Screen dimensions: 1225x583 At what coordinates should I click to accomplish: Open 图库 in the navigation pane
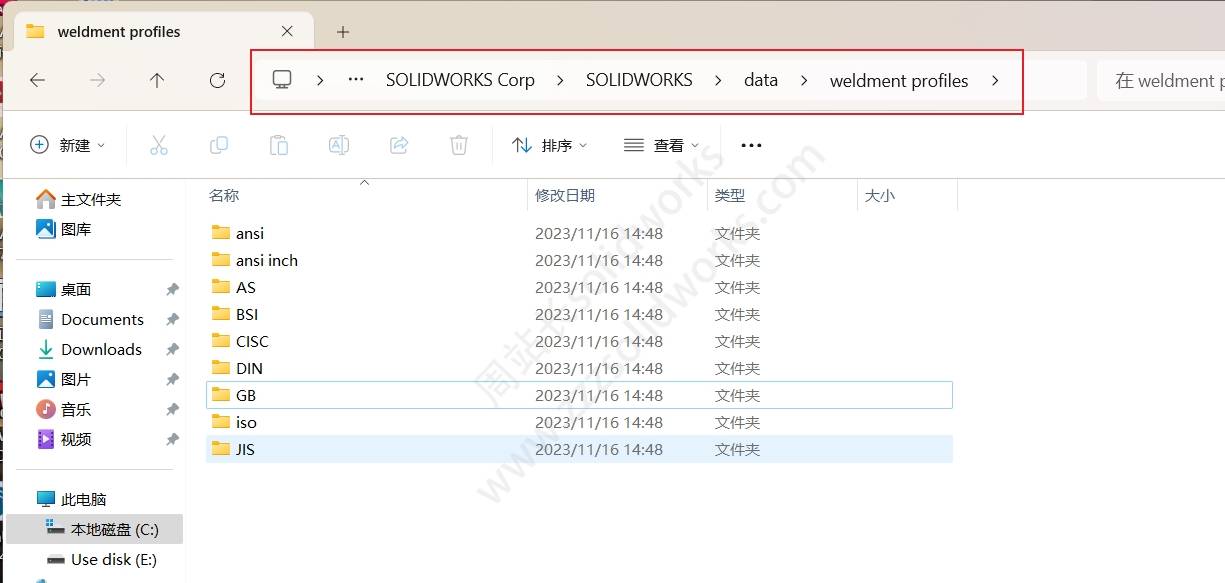[64, 229]
